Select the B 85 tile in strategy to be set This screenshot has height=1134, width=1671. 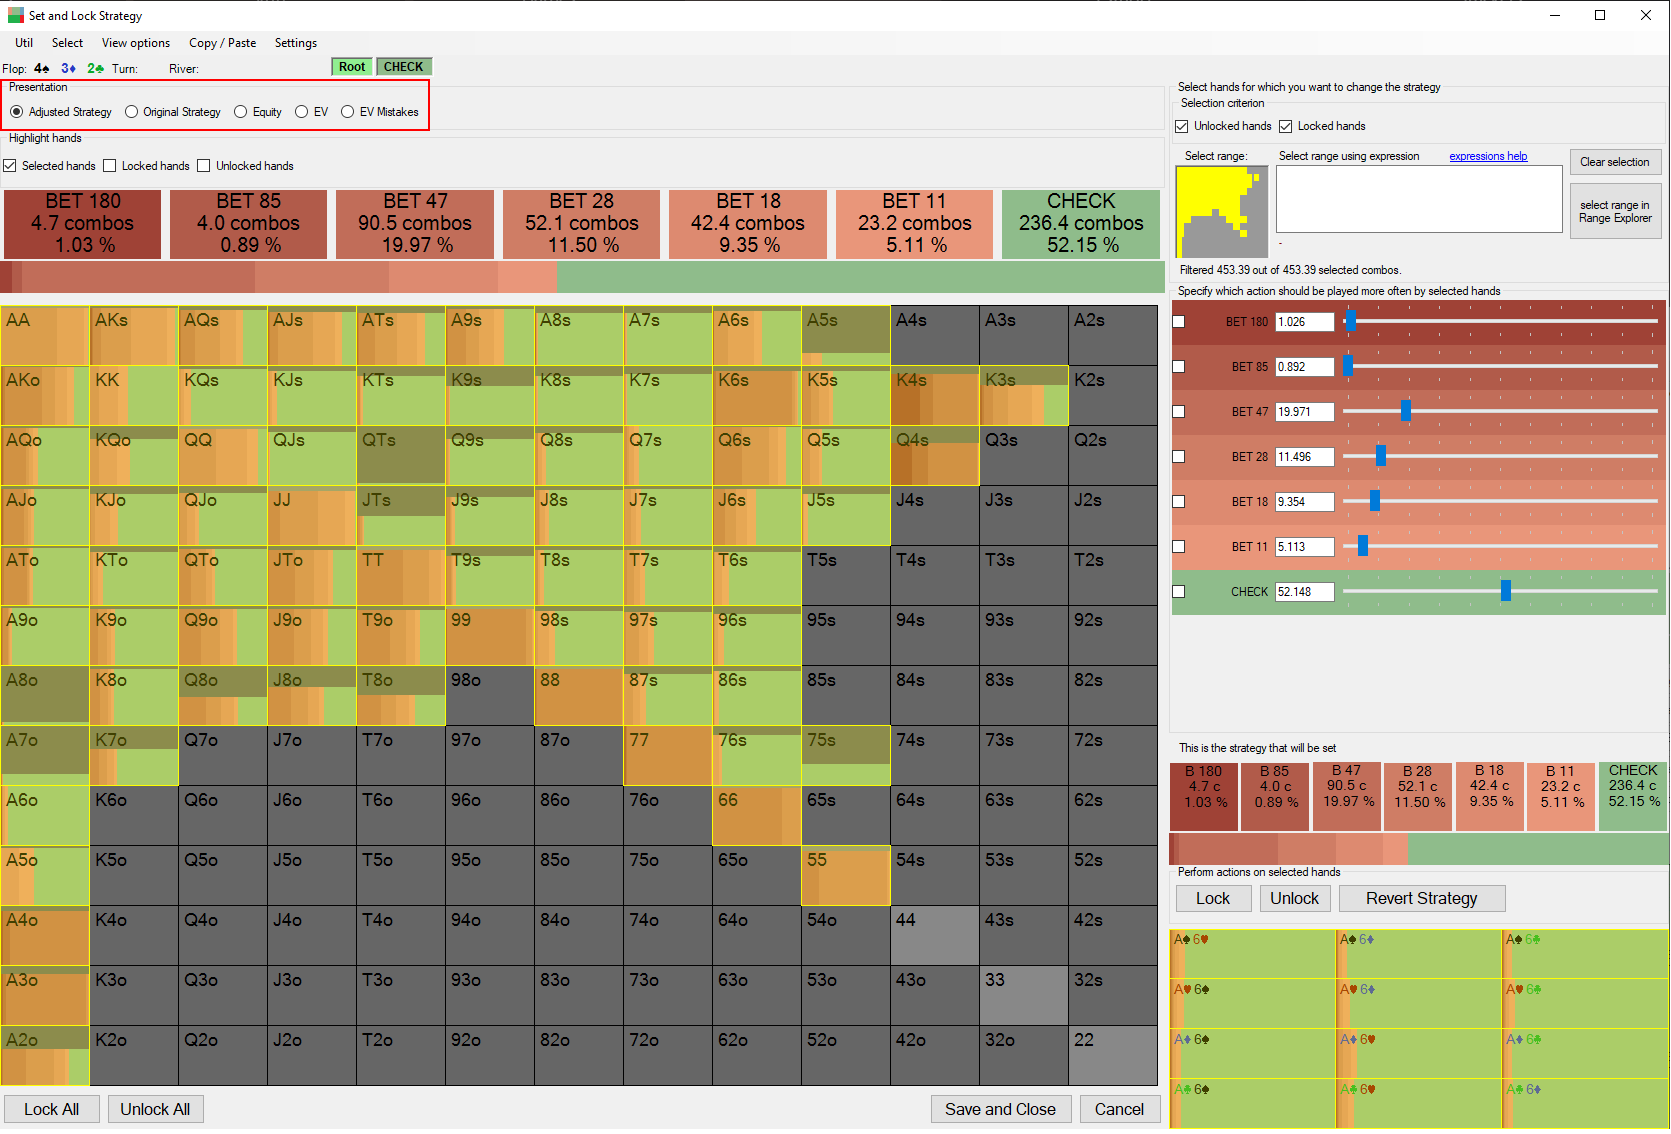(1275, 796)
